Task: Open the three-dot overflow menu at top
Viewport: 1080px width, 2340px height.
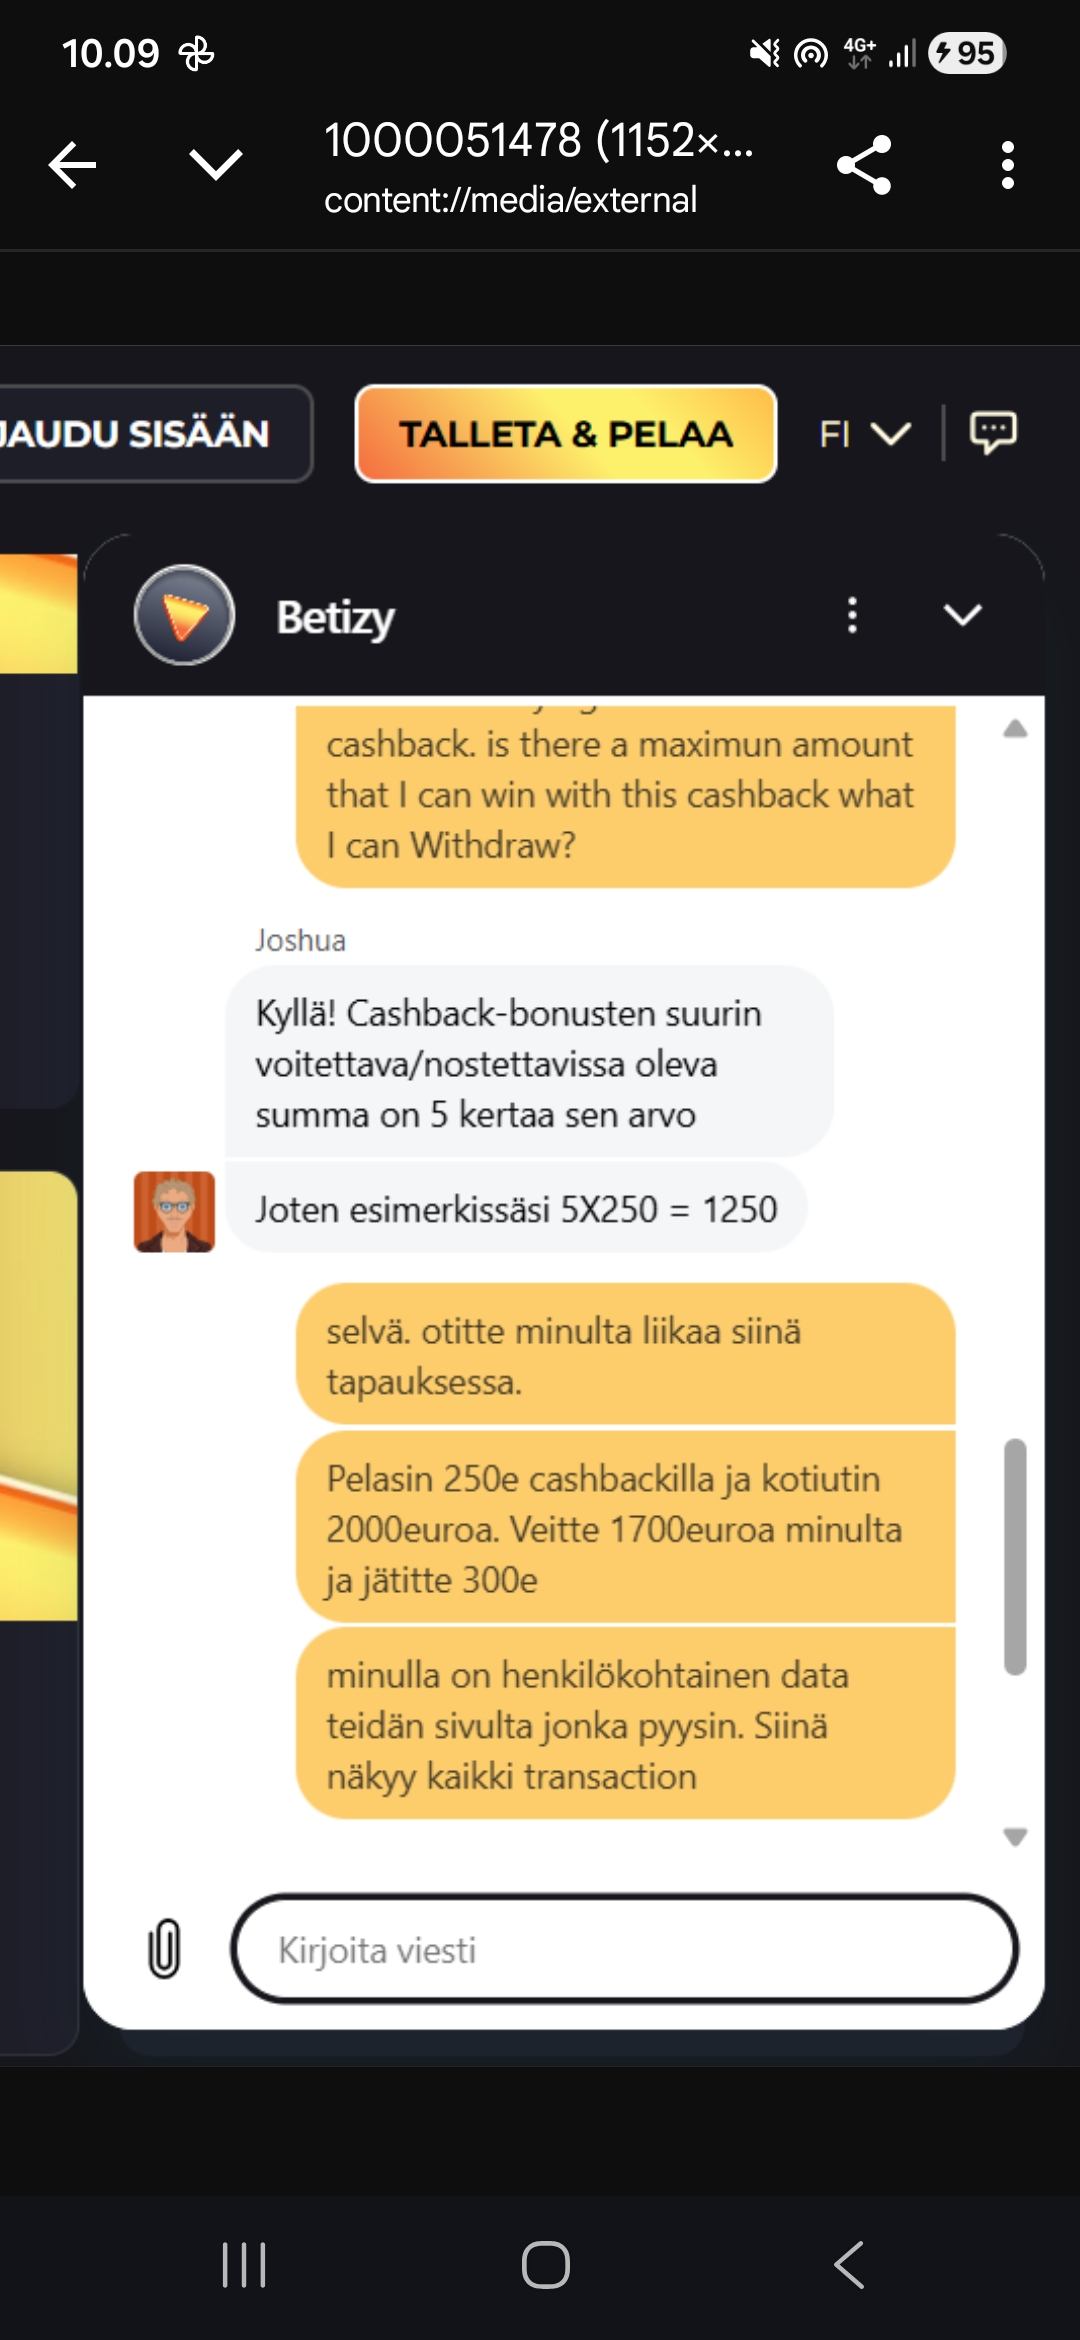Action: [x=1008, y=165]
